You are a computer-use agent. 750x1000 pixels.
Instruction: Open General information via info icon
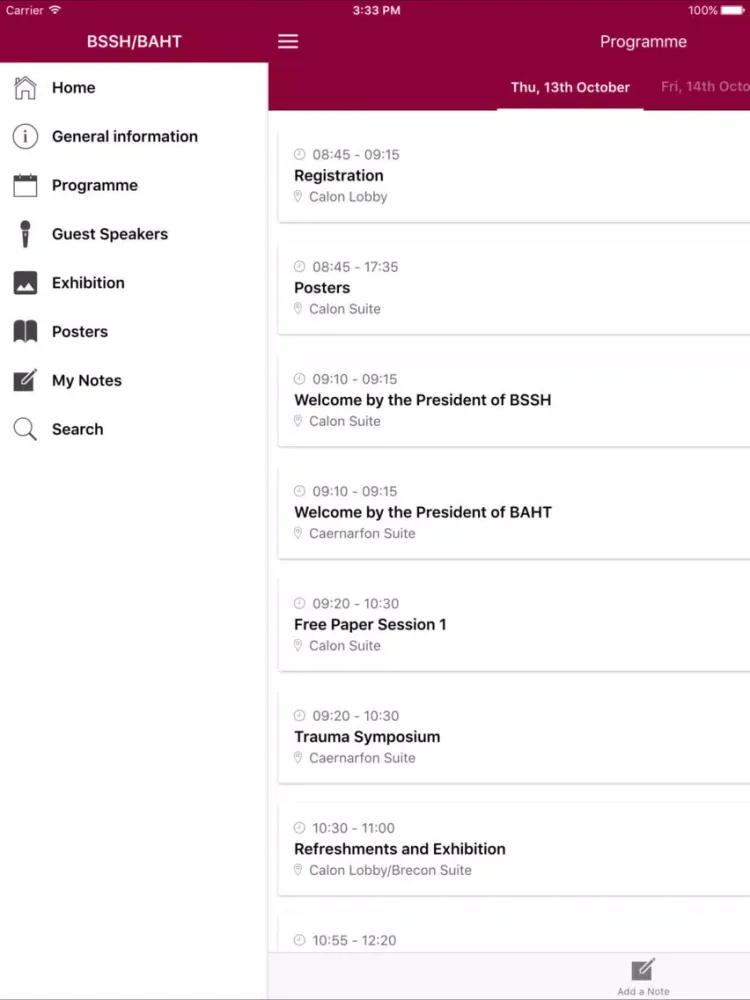click(x=25, y=136)
